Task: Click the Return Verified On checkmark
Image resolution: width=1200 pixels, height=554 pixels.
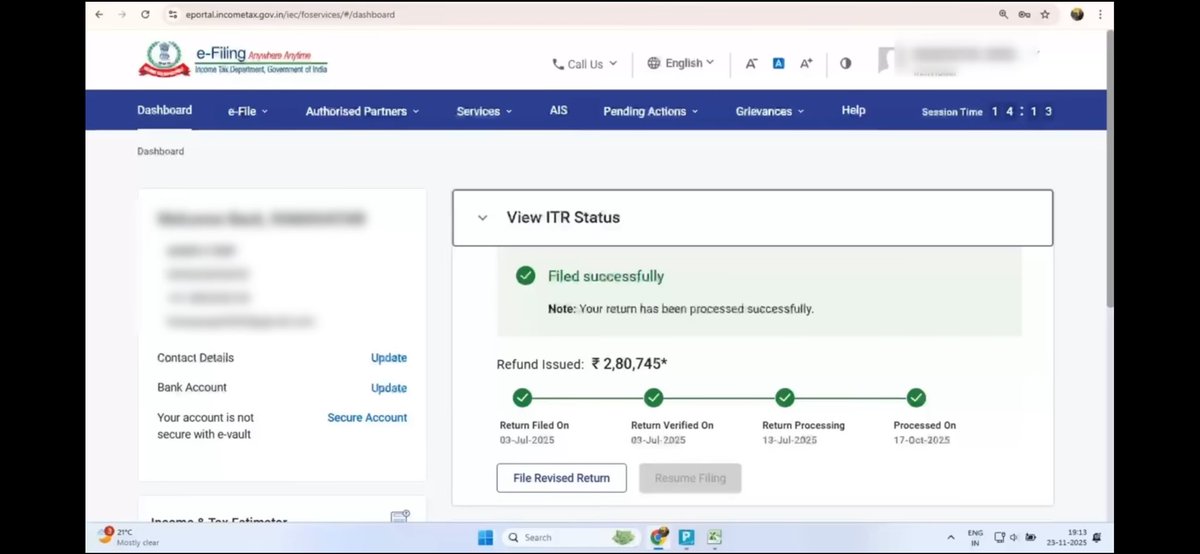Action: (654, 398)
